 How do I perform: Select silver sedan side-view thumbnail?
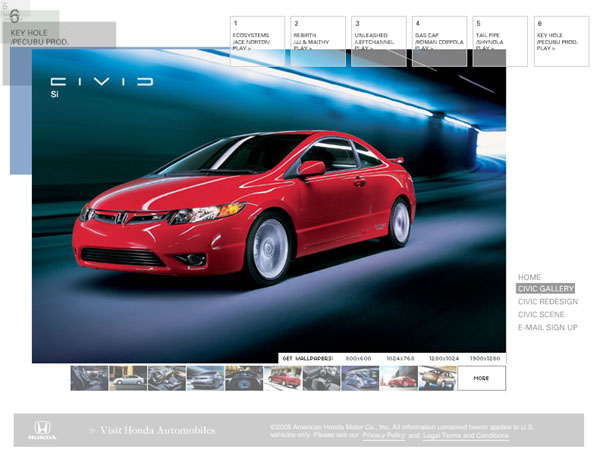click(128, 378)
